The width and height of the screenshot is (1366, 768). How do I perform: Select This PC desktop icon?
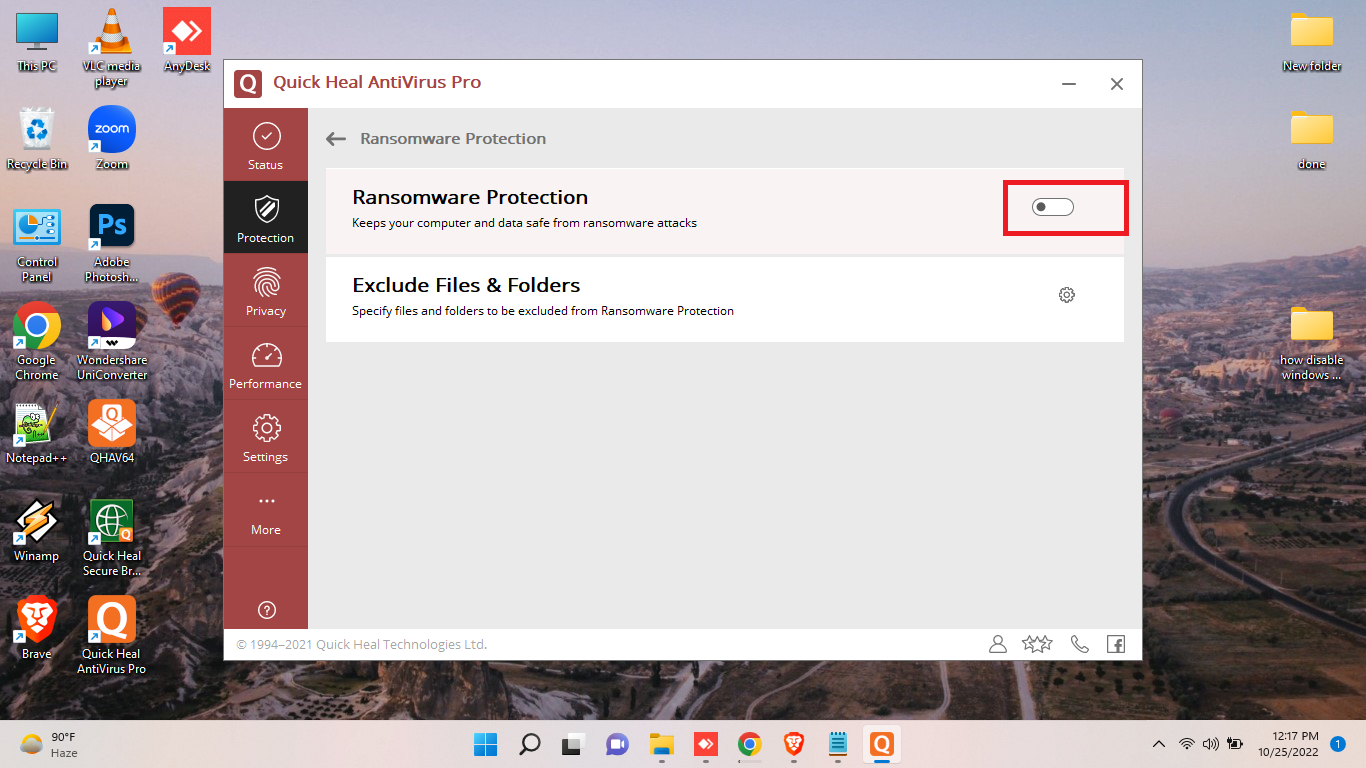[x=37, y=40]
